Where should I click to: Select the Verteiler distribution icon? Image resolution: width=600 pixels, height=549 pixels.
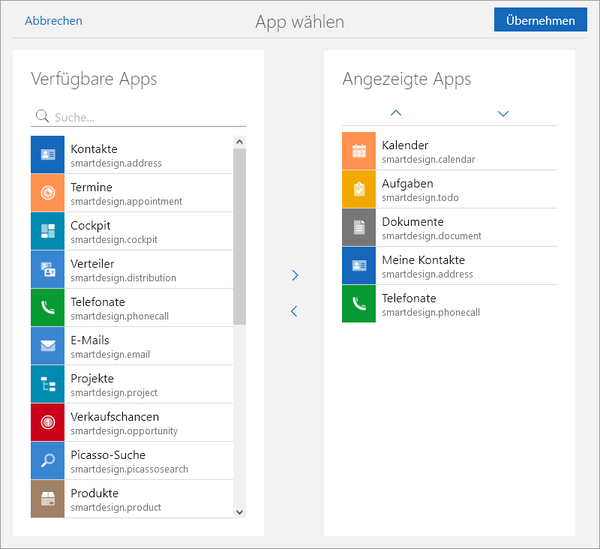[48, 269]
